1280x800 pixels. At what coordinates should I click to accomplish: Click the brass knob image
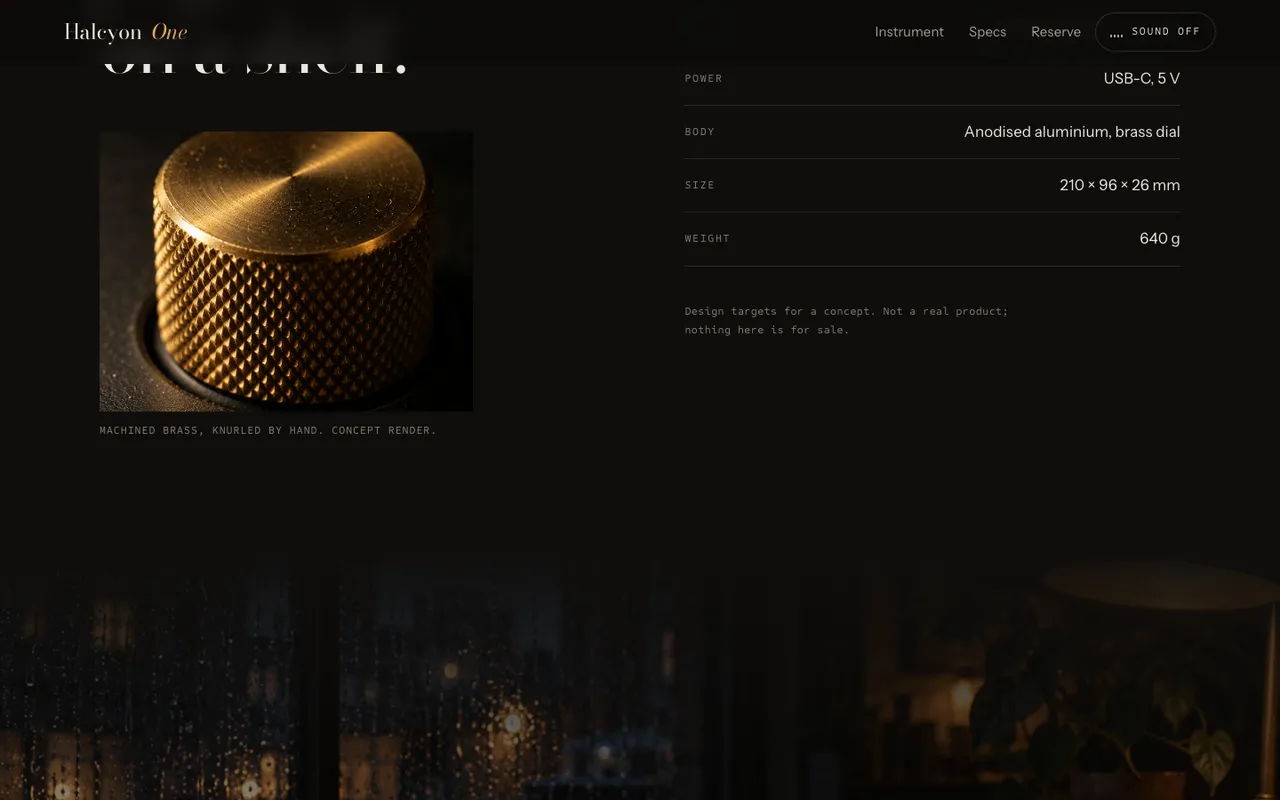pos(286,271)
